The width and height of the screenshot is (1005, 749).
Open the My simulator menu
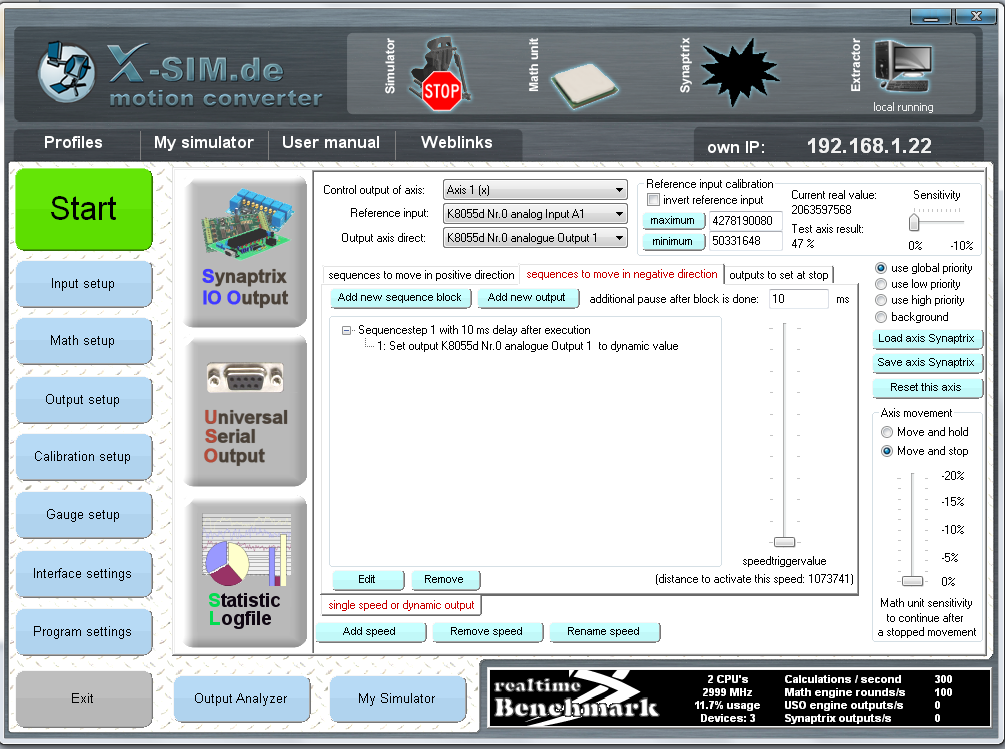[204, 143]
